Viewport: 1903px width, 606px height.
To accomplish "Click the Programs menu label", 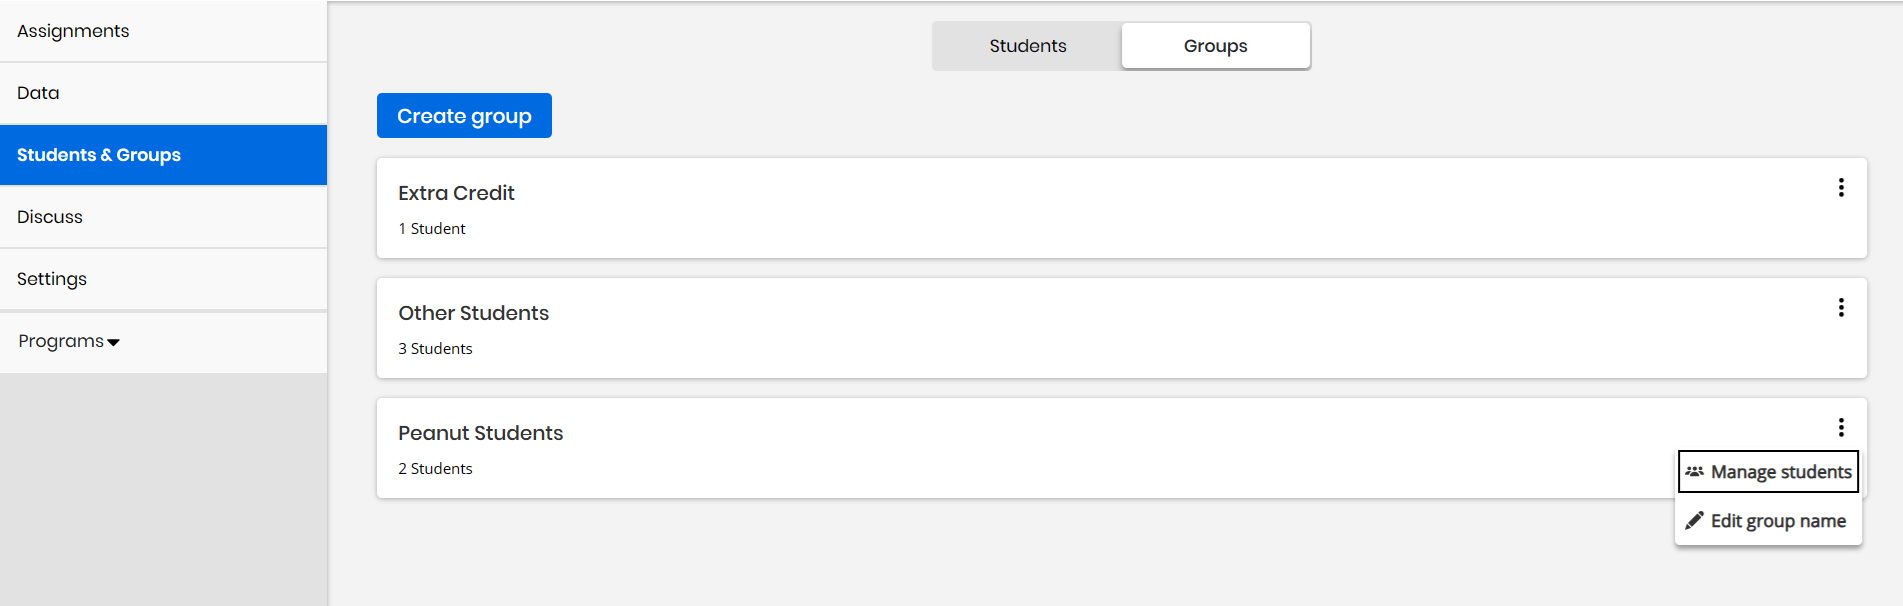I will [x=61, y=341].
